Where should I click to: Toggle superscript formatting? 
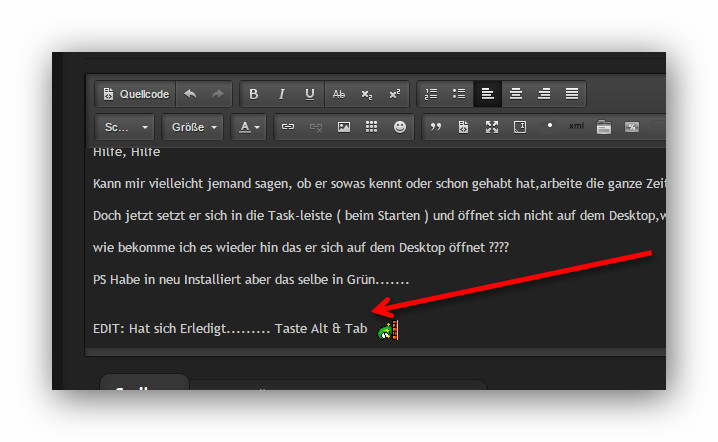395,94
